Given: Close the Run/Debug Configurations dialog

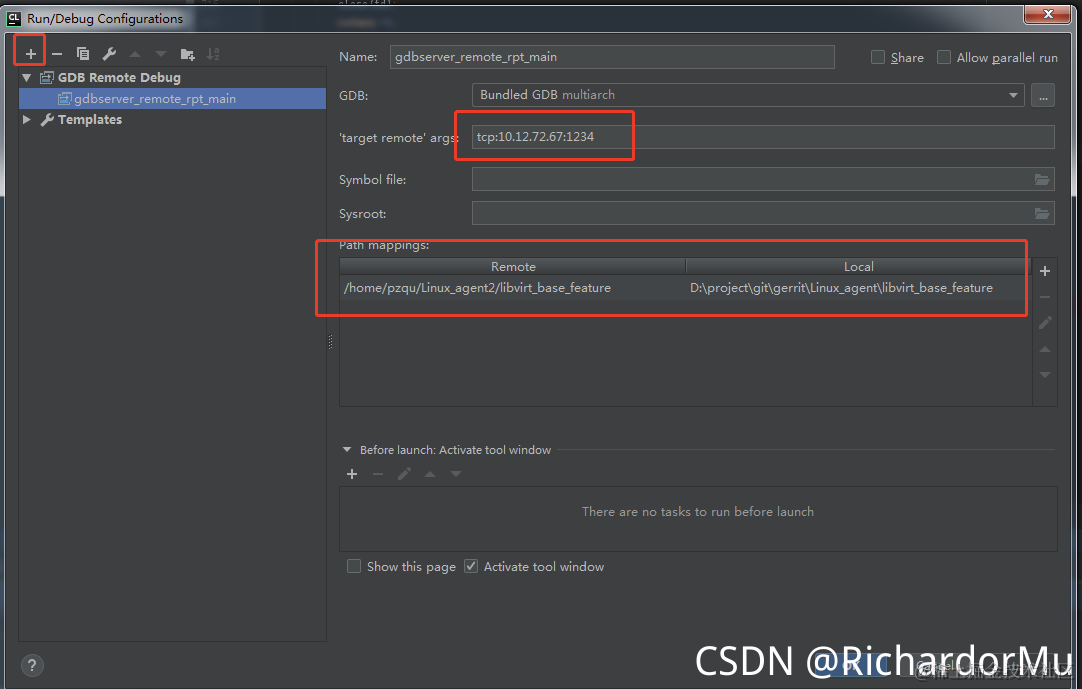Looking at the screenshot, I should tap(1047, 14).
